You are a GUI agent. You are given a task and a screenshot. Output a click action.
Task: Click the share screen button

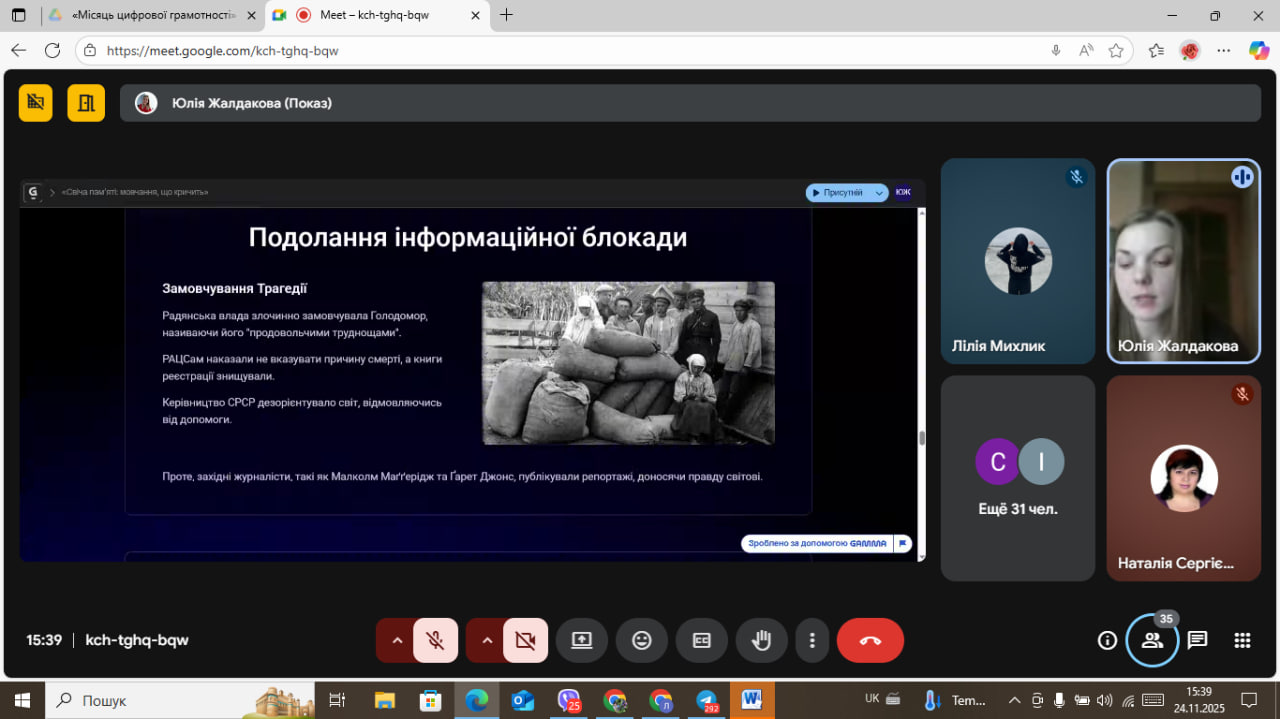click(x=582, y=641)
